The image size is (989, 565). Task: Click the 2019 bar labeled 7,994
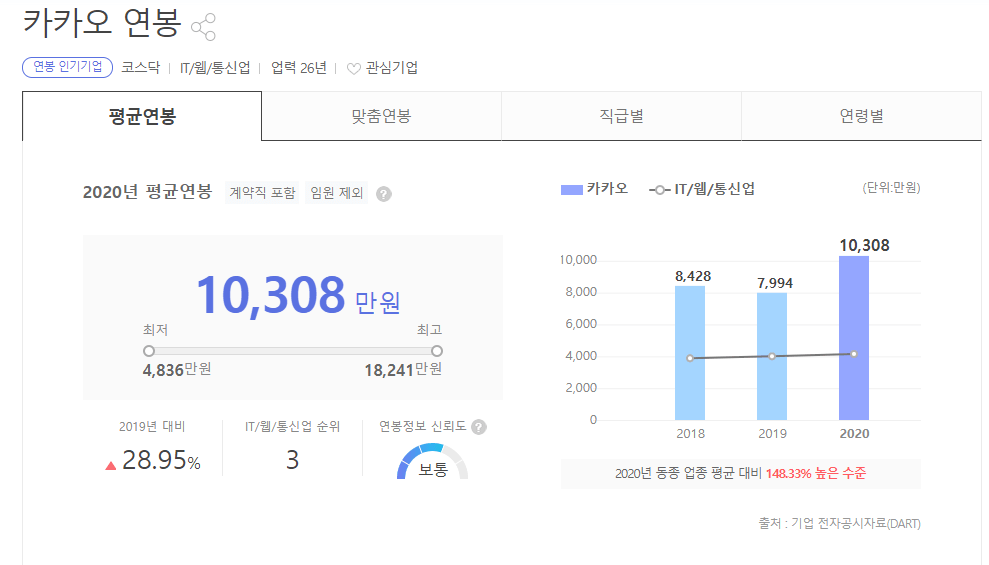click(772, 356)
